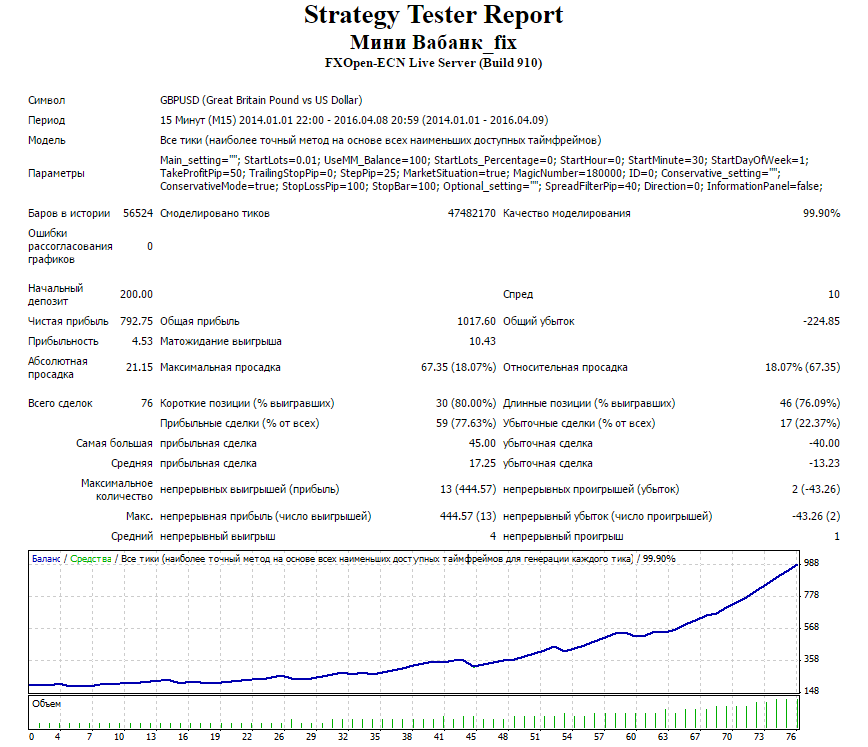868x747 pixels.
Task: Select the Main_setting StartLots parameters line
Action: (484, 160)
